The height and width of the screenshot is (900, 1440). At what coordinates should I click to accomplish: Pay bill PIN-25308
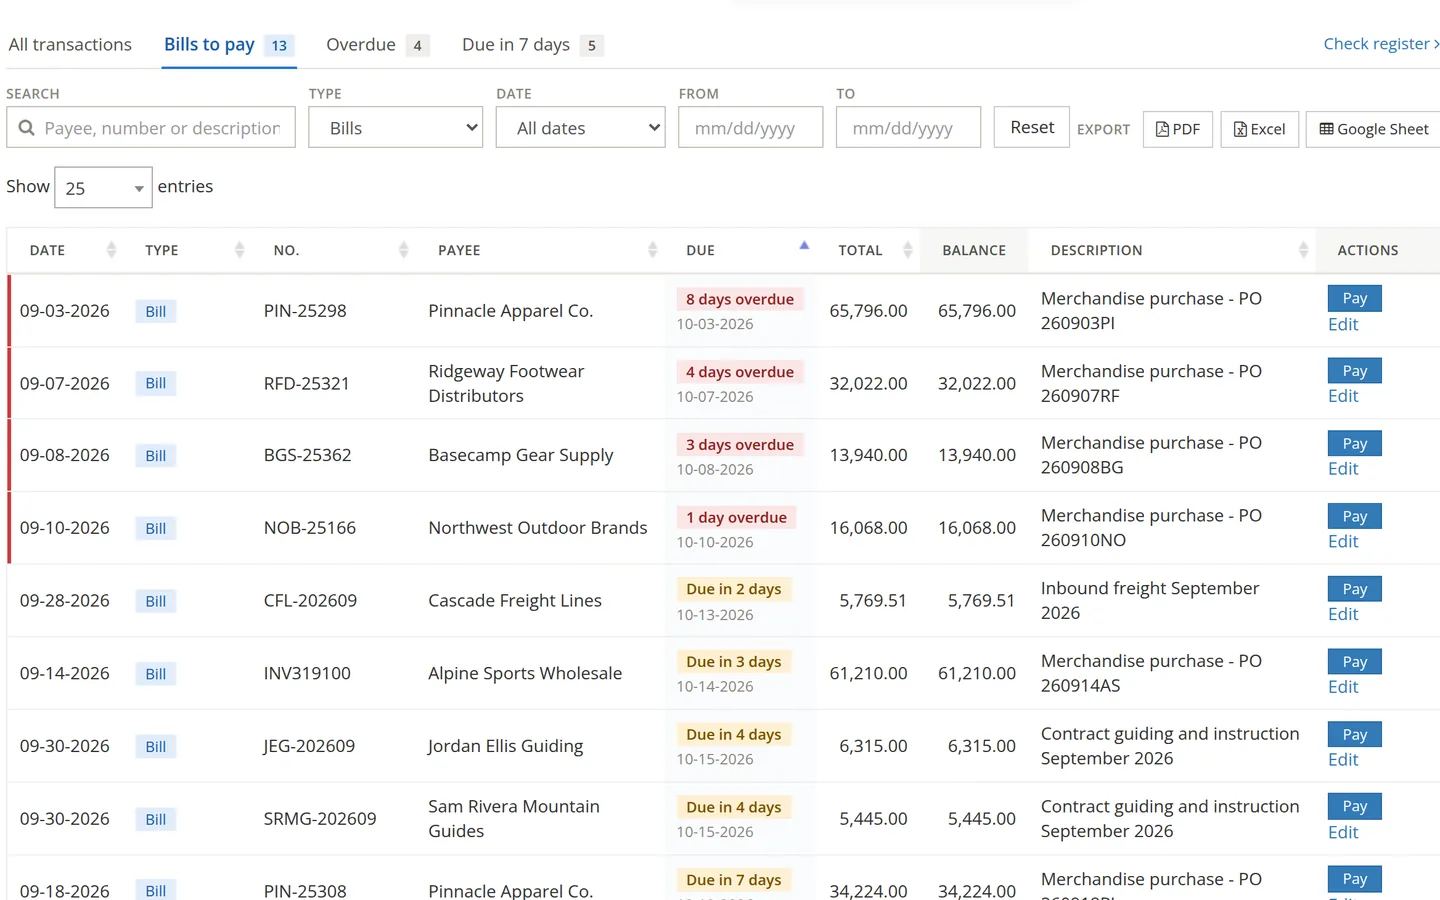1354,879
